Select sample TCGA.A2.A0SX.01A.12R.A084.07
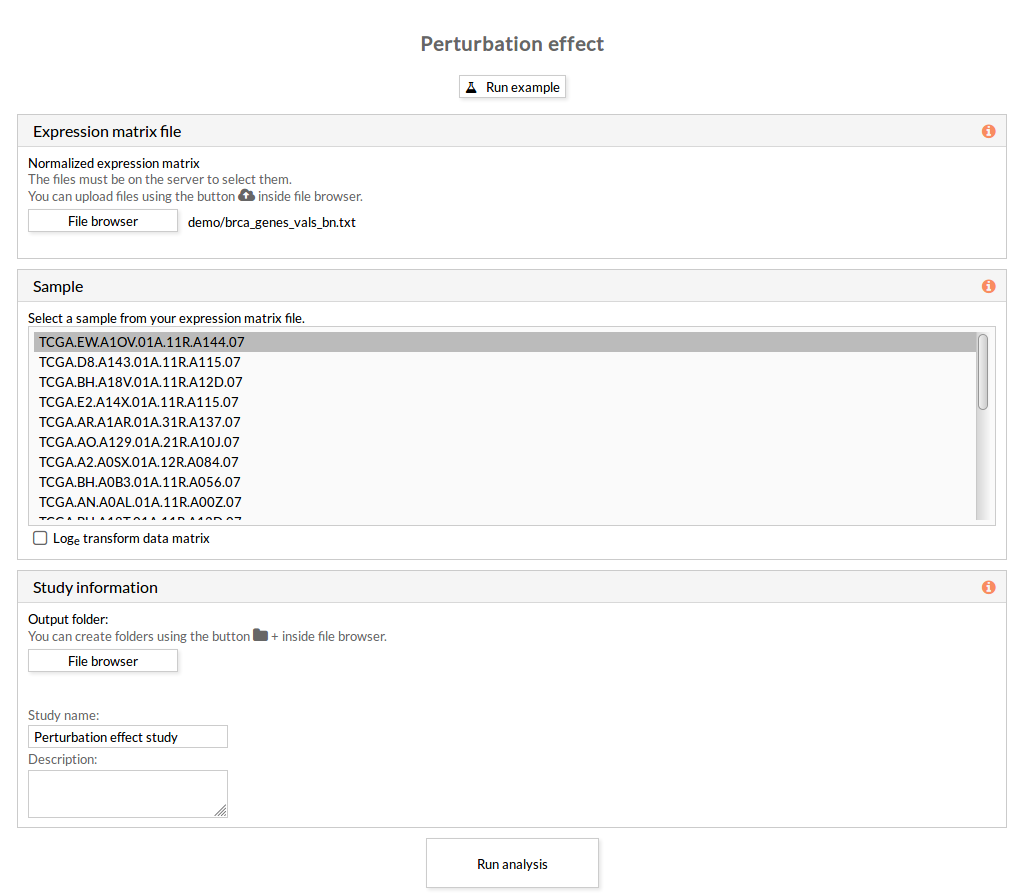The image size is (1034, 895). coord(139,462)
